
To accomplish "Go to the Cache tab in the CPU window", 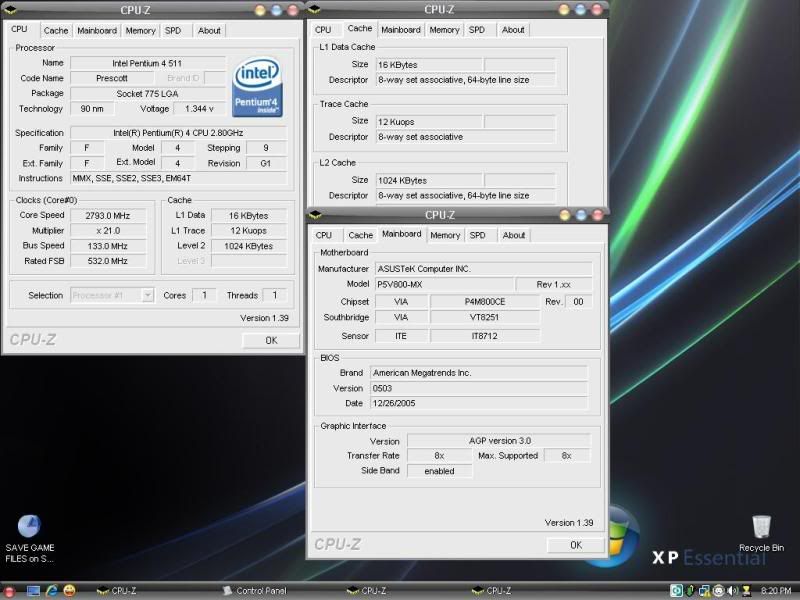I will 56,30.
